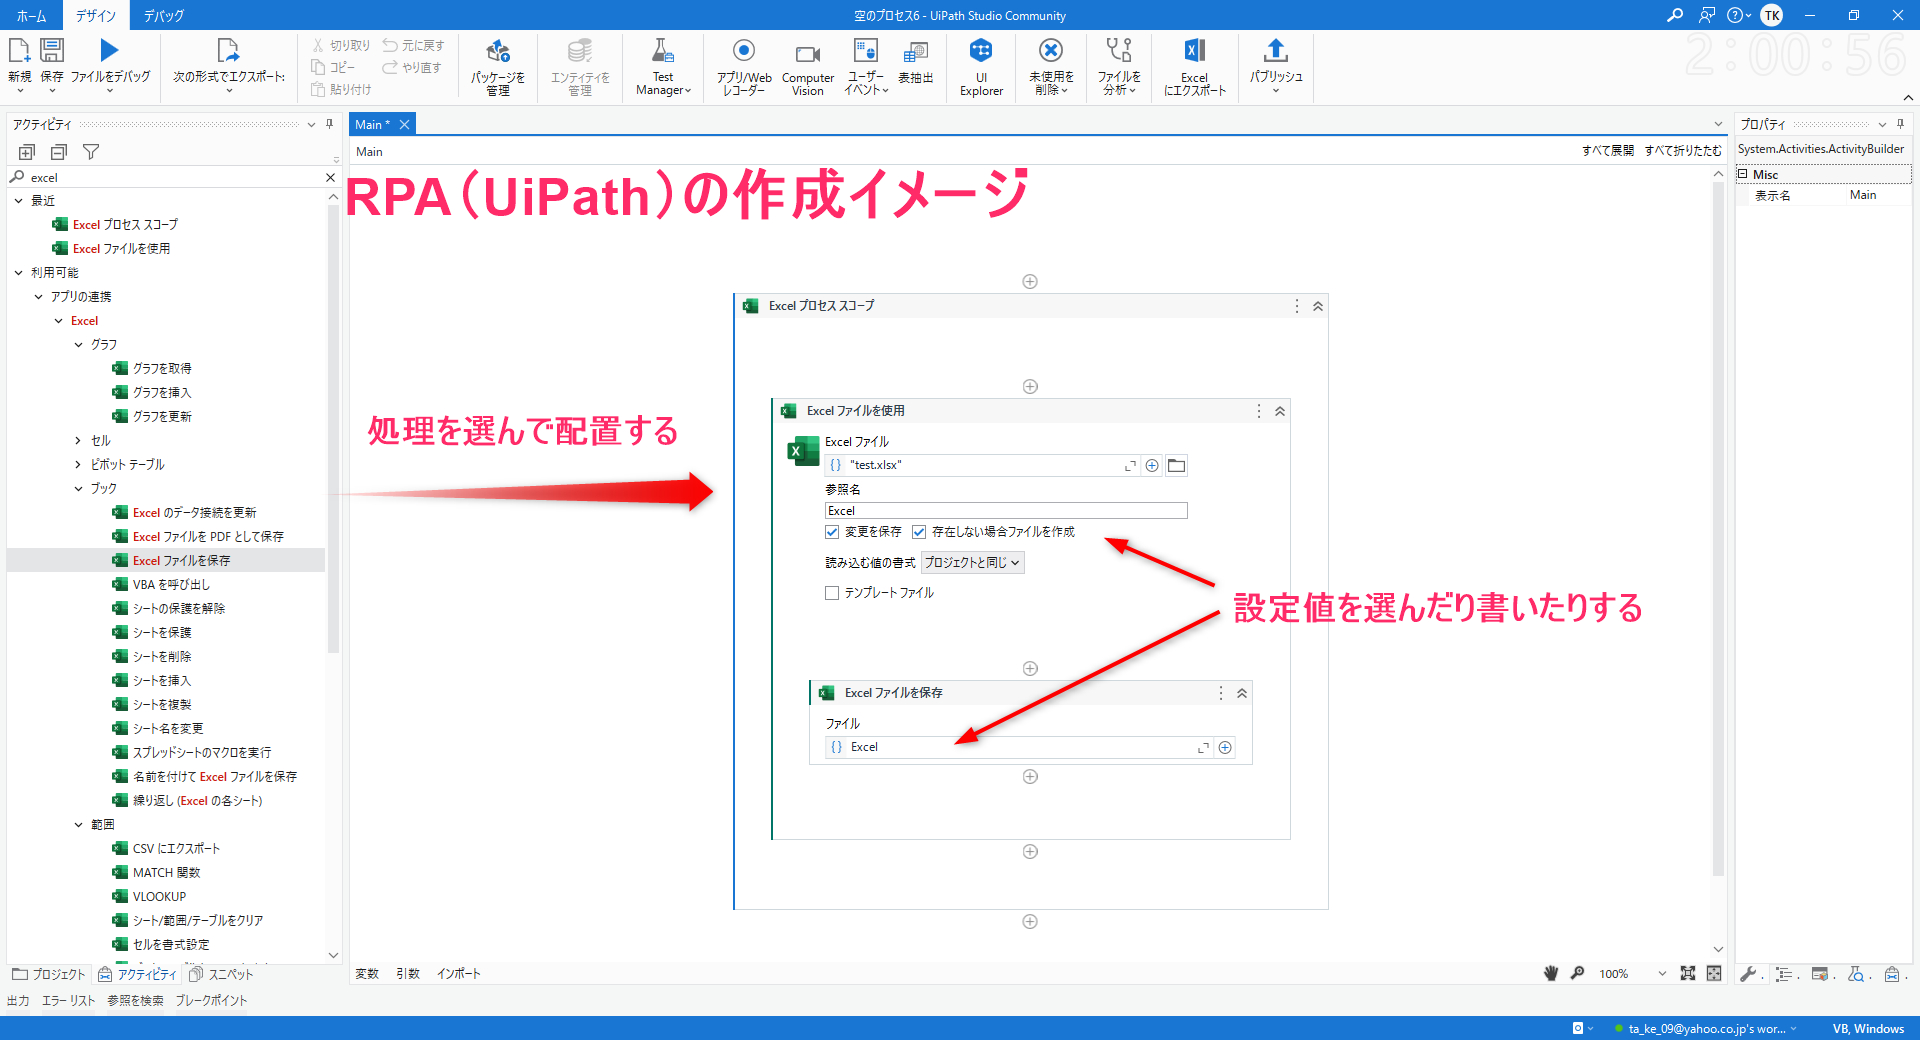Click the 参照名 Excel input field
The width and height of the screenshot is (1920, 1040).
[1006, 511]
